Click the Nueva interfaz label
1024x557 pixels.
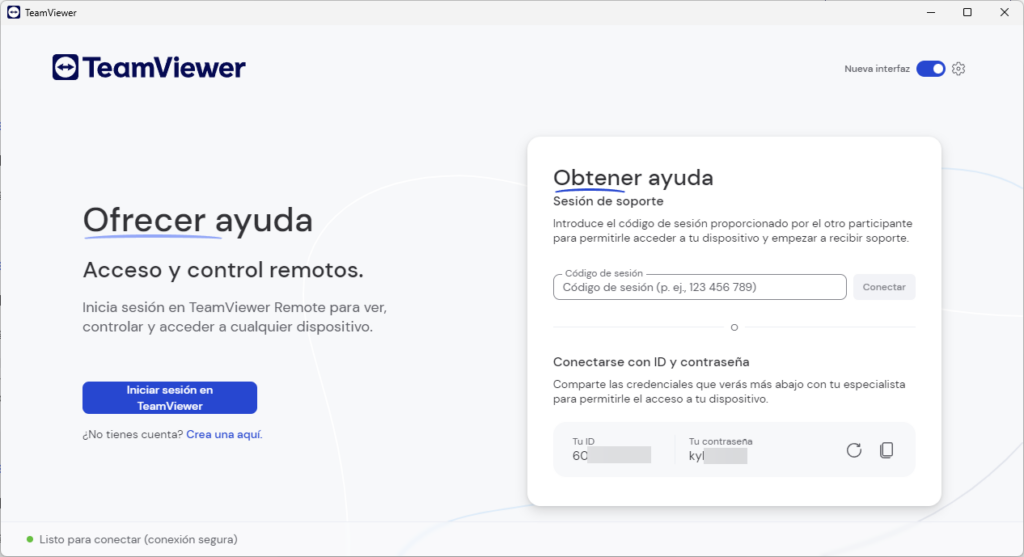(x=877, y=69)
